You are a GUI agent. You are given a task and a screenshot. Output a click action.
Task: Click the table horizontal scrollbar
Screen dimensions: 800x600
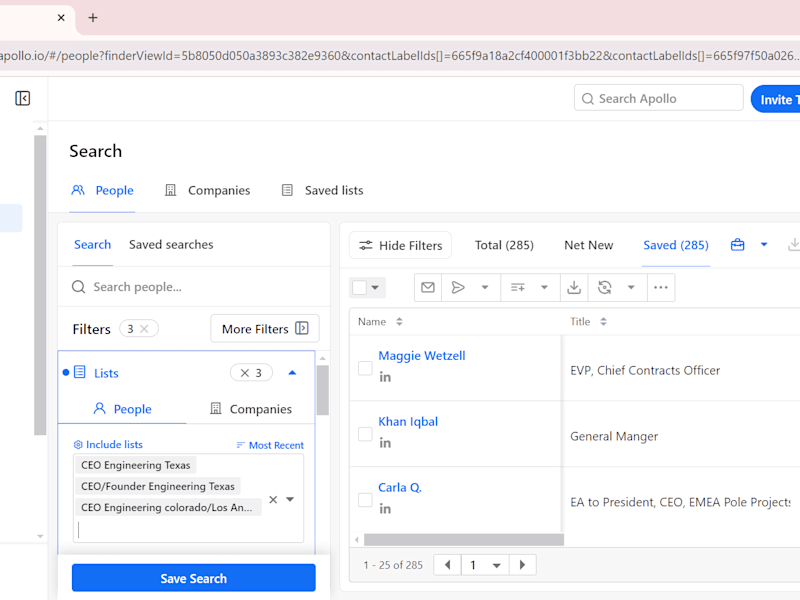click(x=464, y=539)
